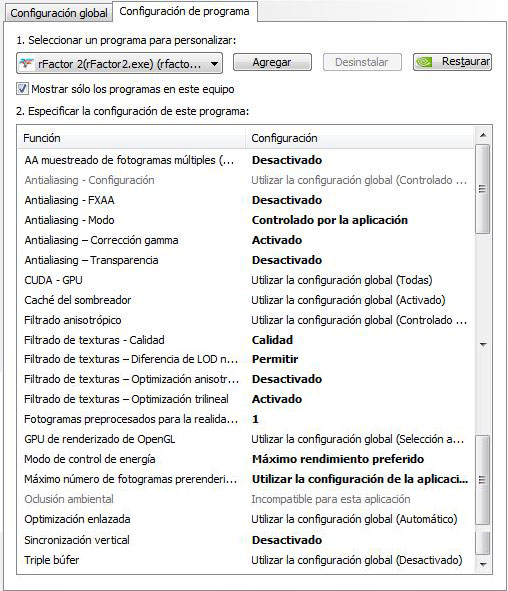The height and width of the screenshot is (591, 508).
Task: Click Utilizar la configuración global (Todas)
Action: tap(342, 280)
